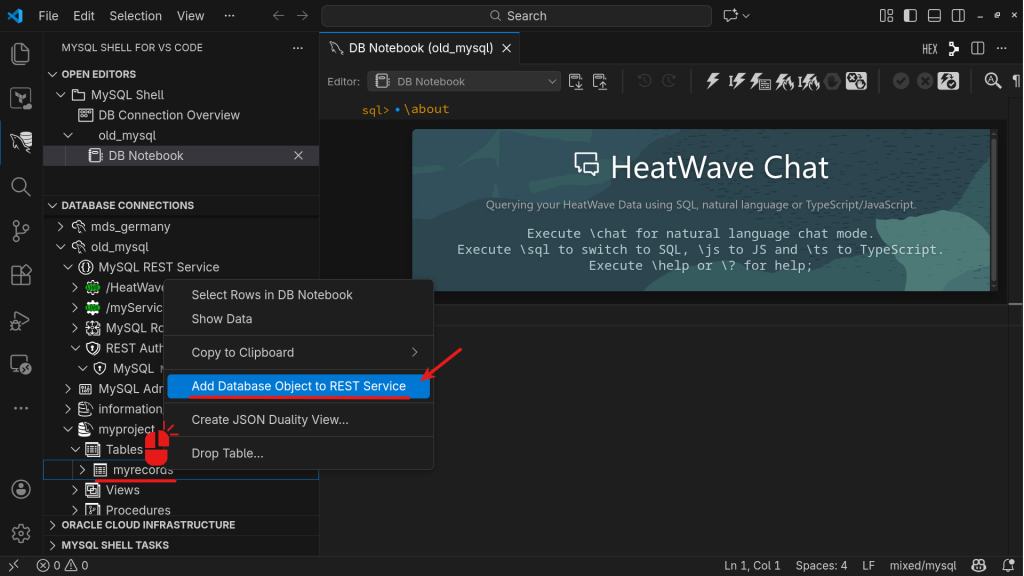Open the Copilot chat icon in title bar
1024x576 pixels.
[x=730, y=16]
